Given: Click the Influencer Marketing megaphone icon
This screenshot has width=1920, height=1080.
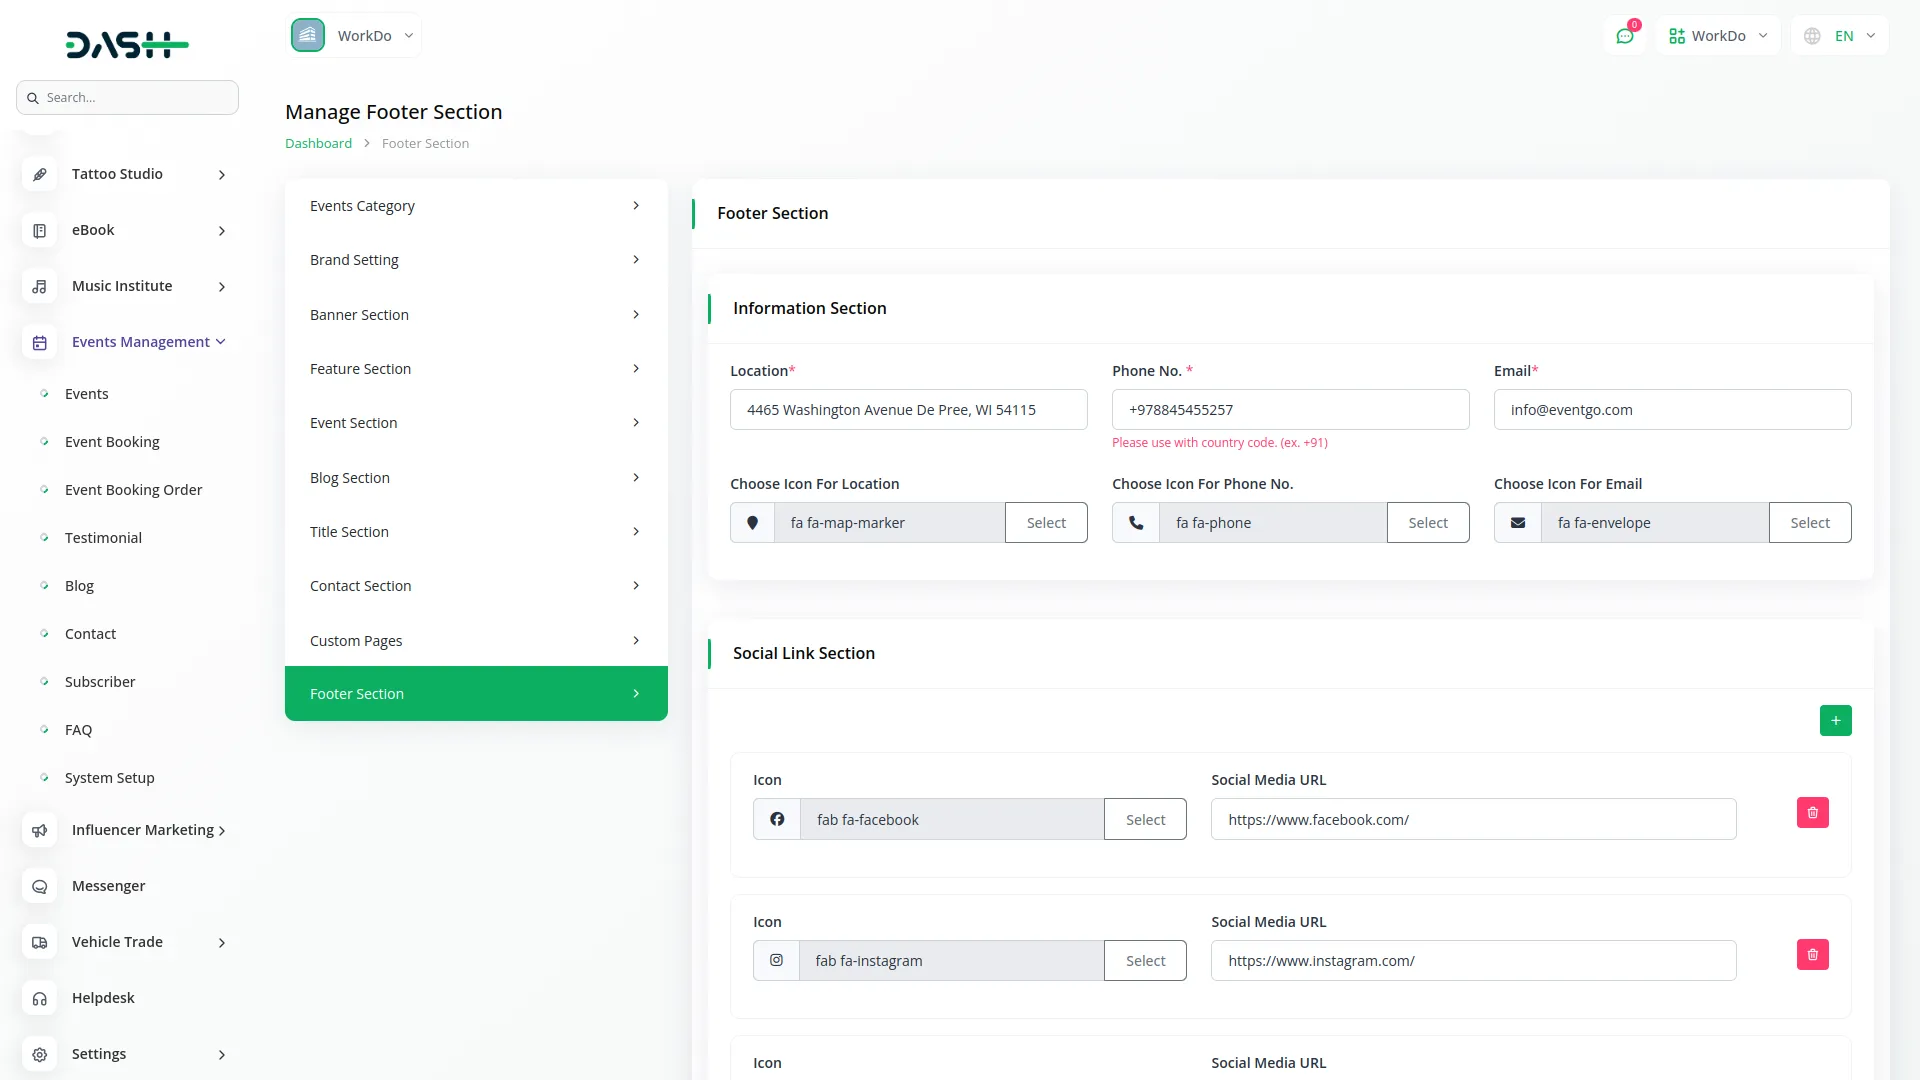Looking at the screenshot, I should (x=40, y=830).
